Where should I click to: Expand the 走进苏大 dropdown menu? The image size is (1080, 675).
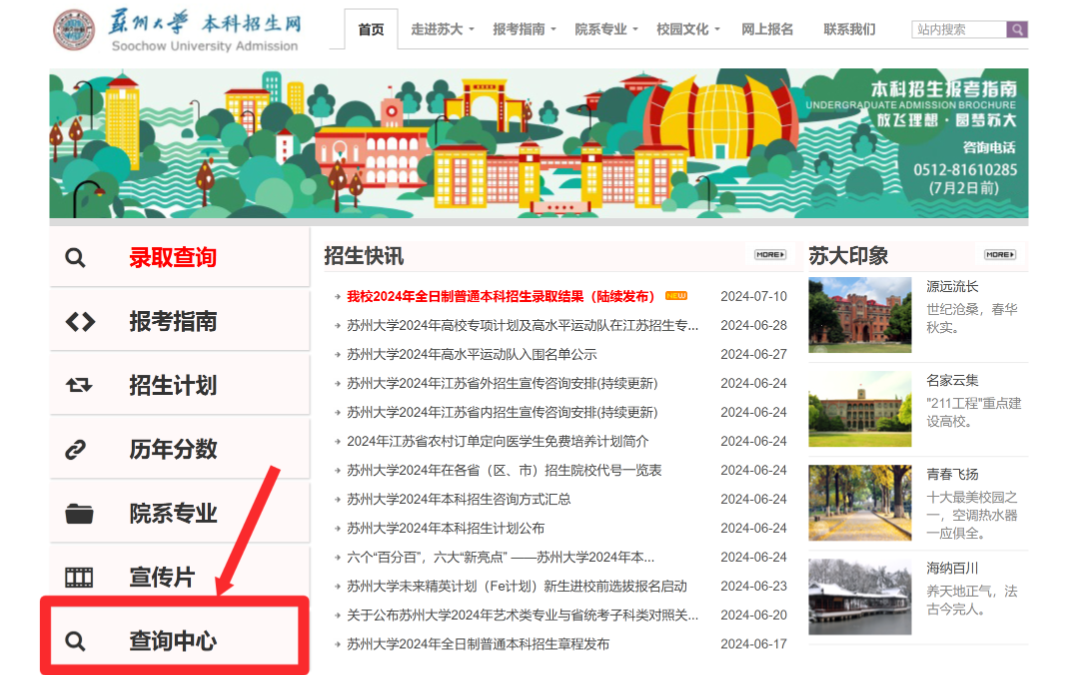point(442,29)
